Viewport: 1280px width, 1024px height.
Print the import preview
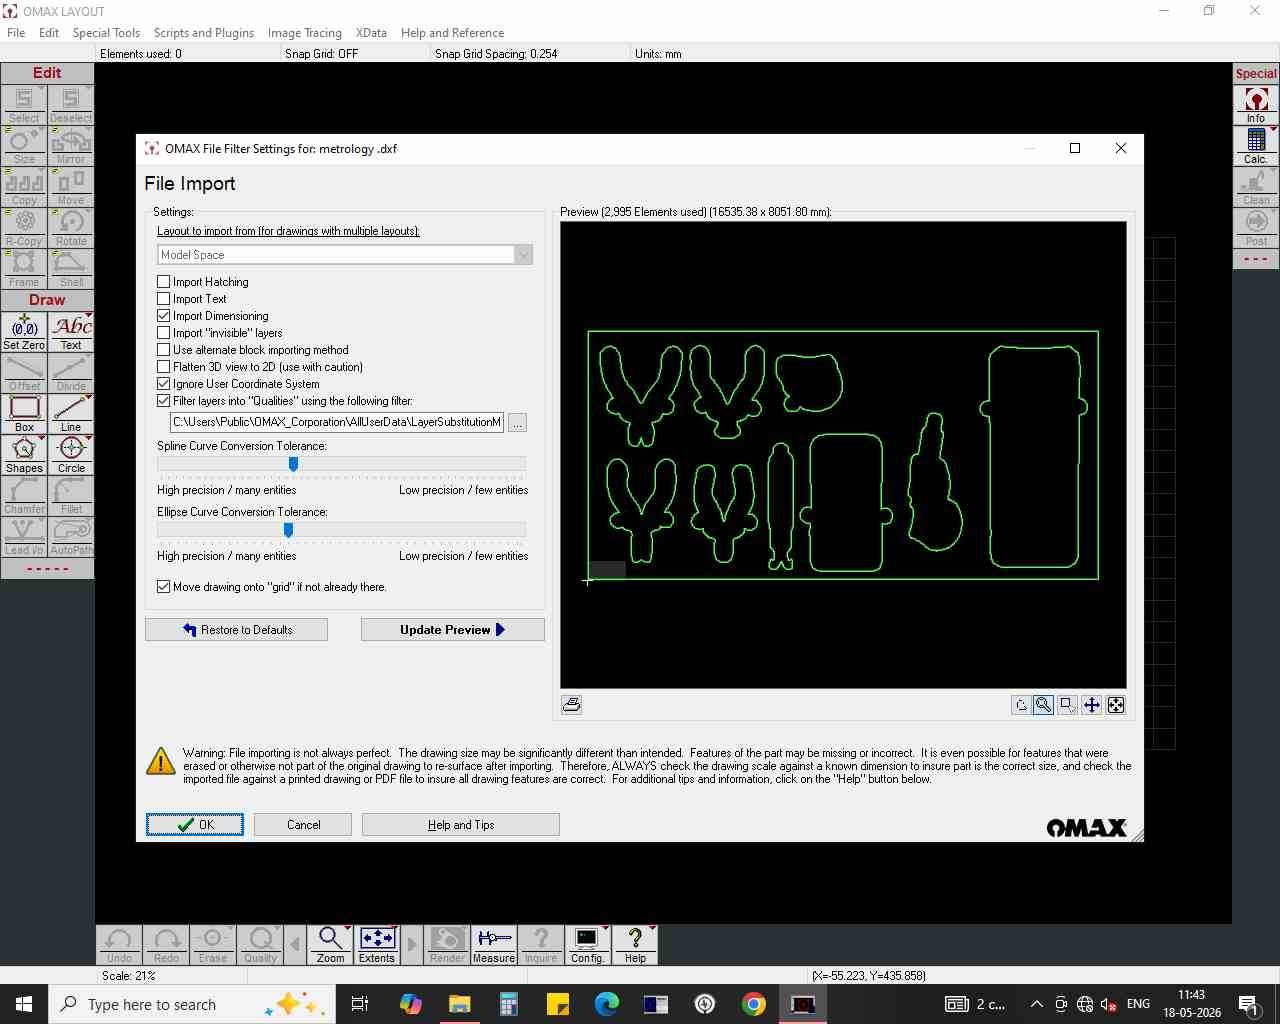[572, 705]
